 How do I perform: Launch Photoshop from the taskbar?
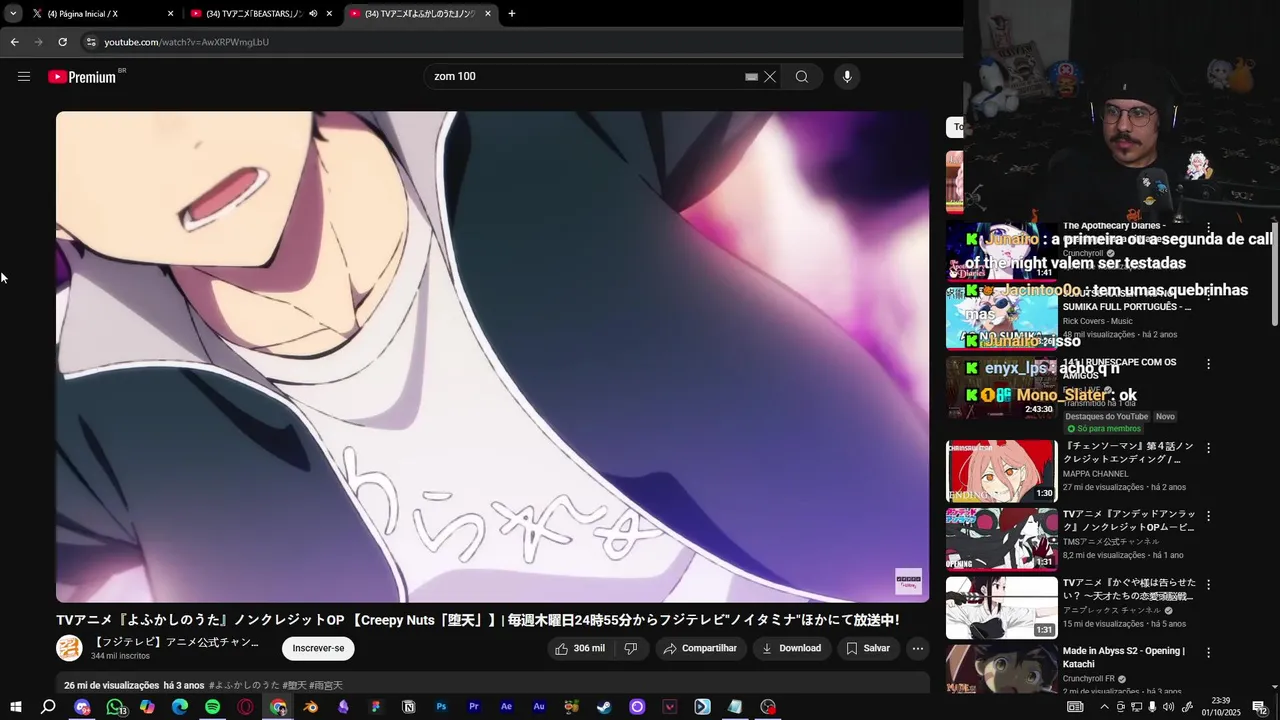click(441, 707)
